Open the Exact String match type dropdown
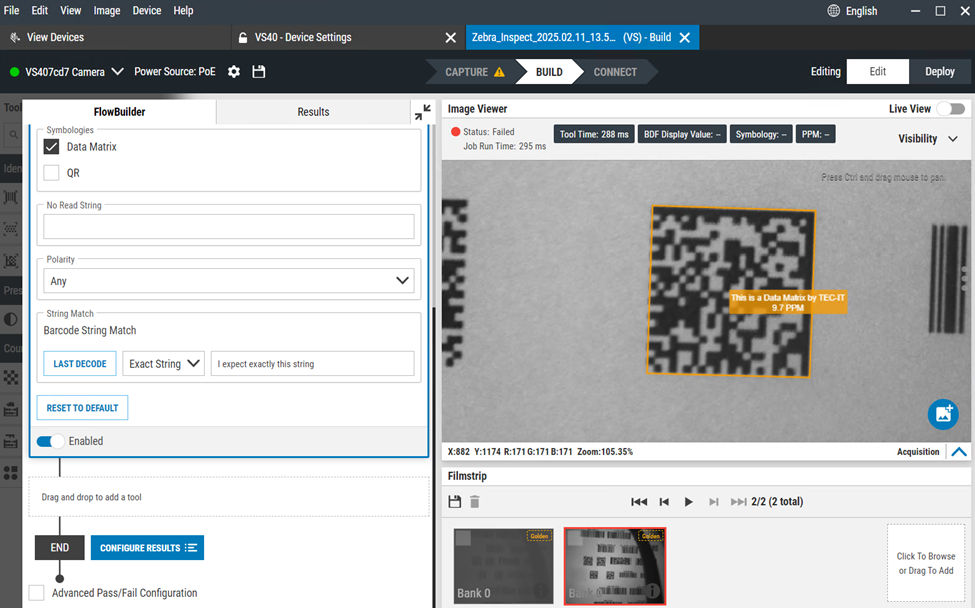 (x=164, y=364)
